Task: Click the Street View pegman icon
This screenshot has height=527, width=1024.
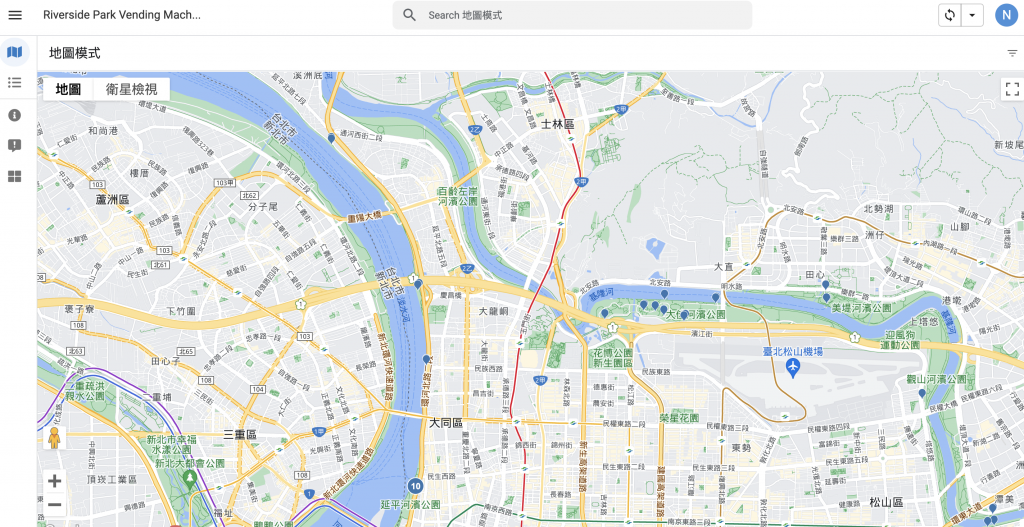Action: pos(54,438)
